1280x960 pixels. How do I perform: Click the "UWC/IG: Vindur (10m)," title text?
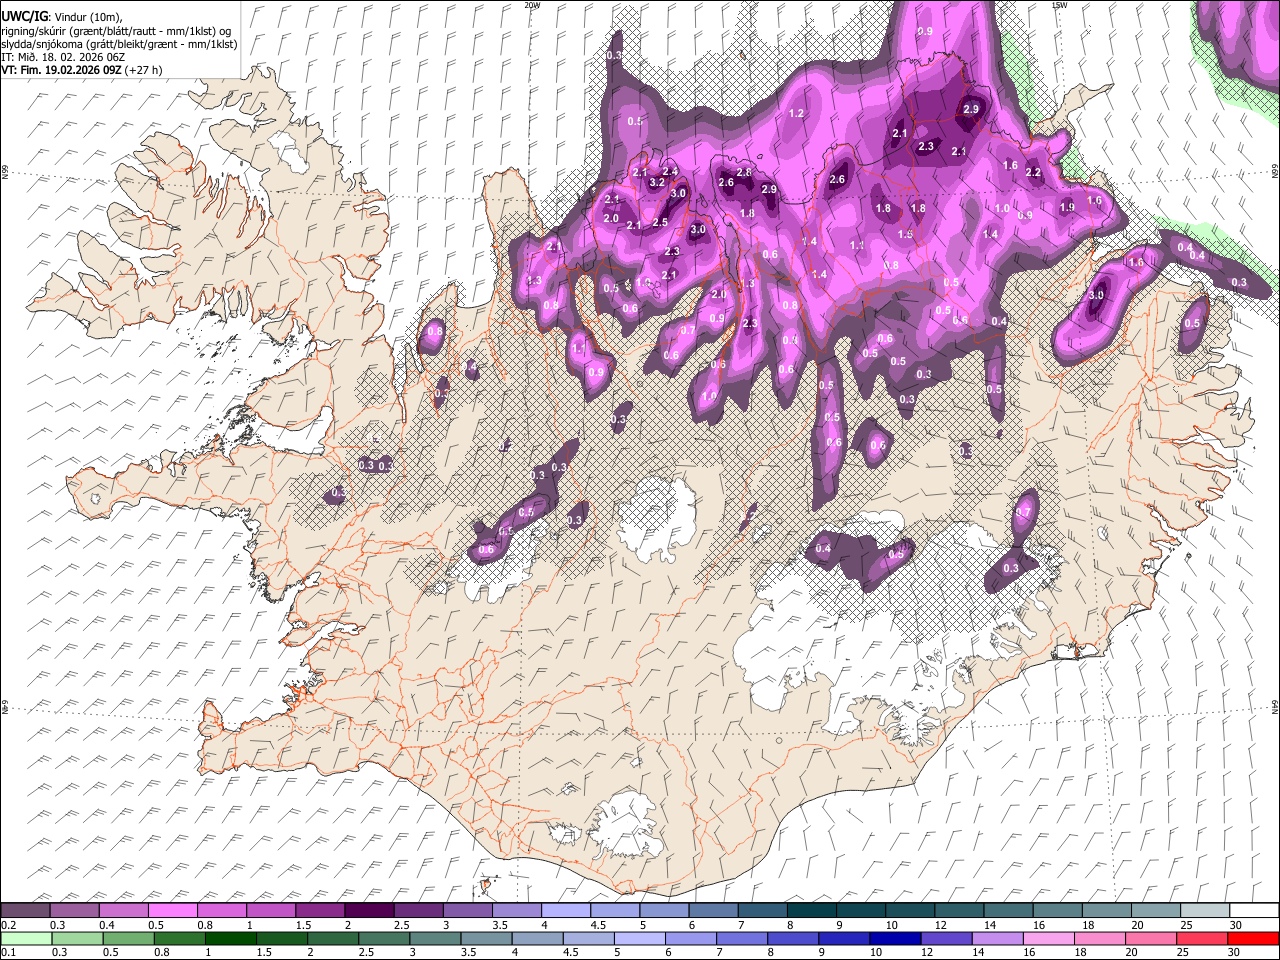pos(62,17)
